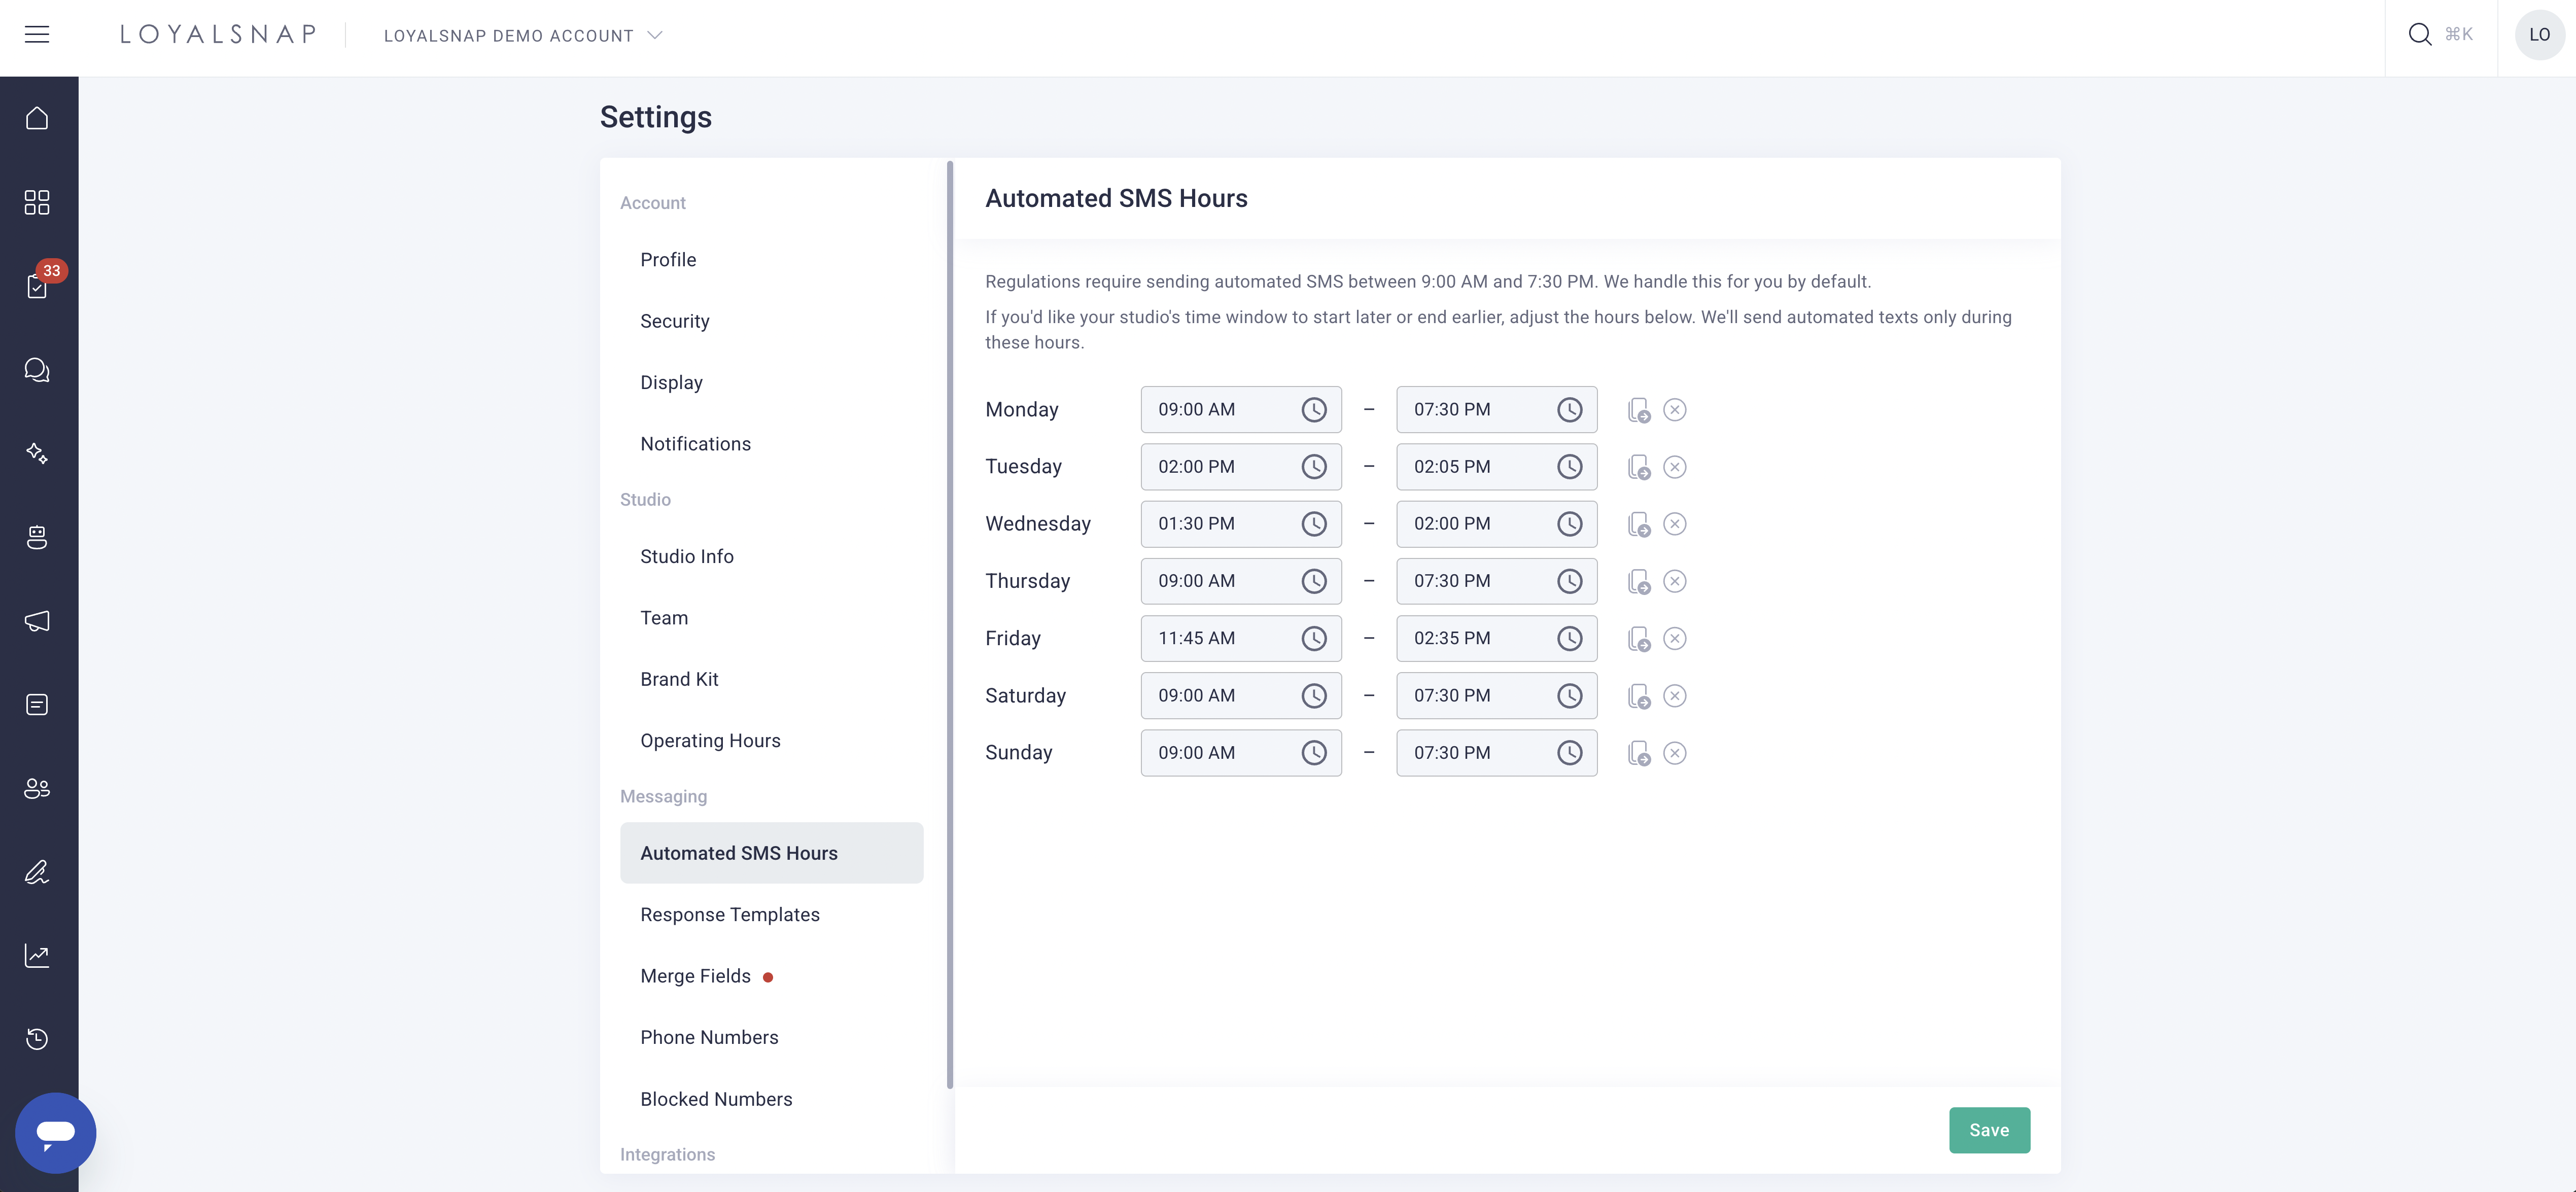Screen dimensions: 2576x1192
Task: Select Studio Info in settings menu
Action: (x=771, y=557)
